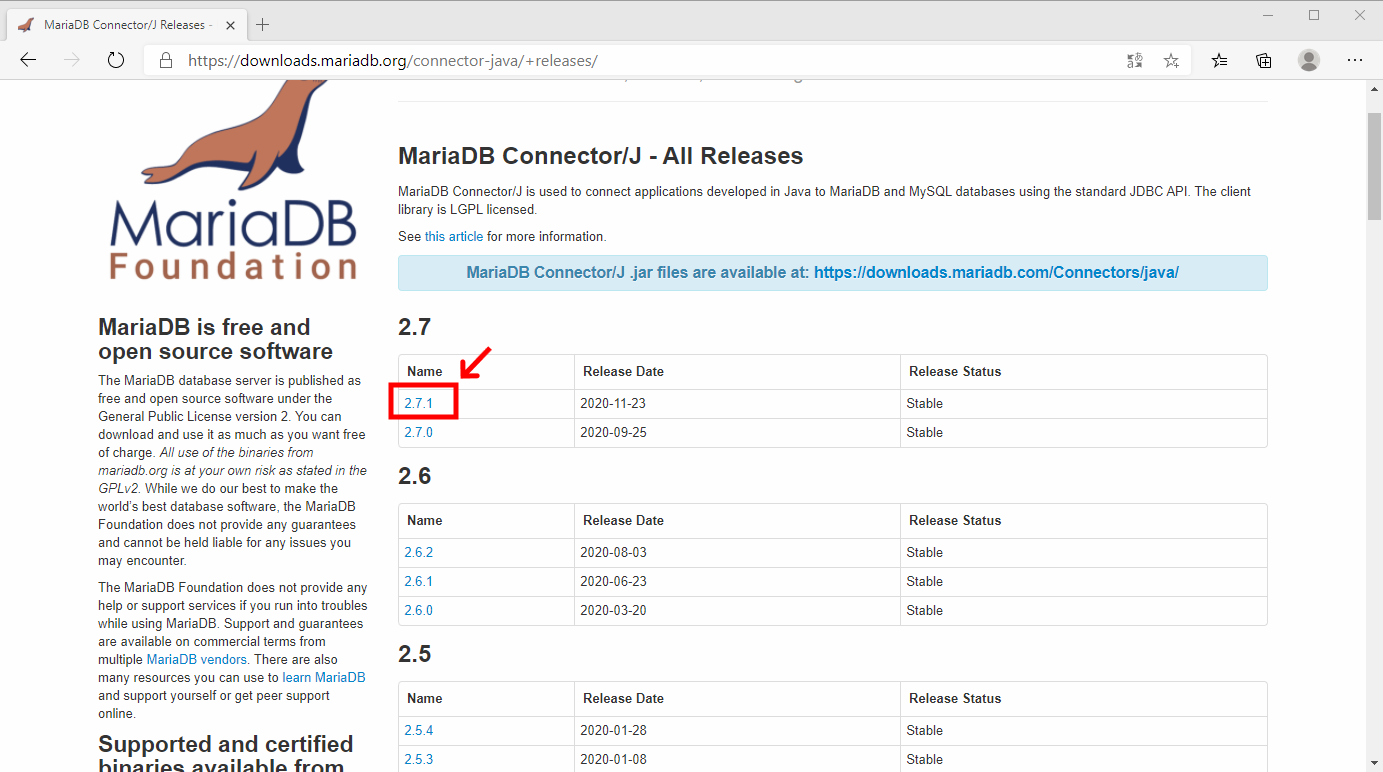Click the 2.7 section heading
This screenshot has width=1383, height=772.
pos(414,327)
